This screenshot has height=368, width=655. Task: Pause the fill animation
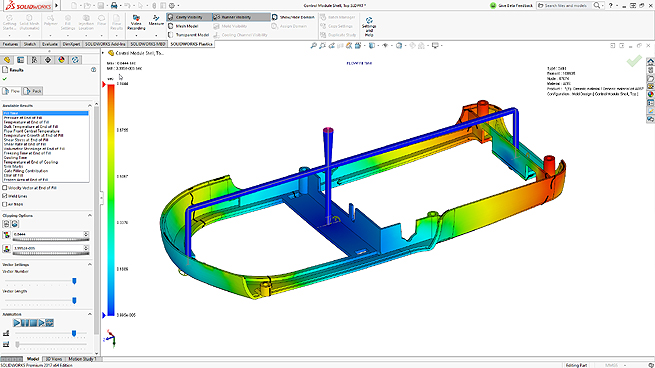[25, 322]
